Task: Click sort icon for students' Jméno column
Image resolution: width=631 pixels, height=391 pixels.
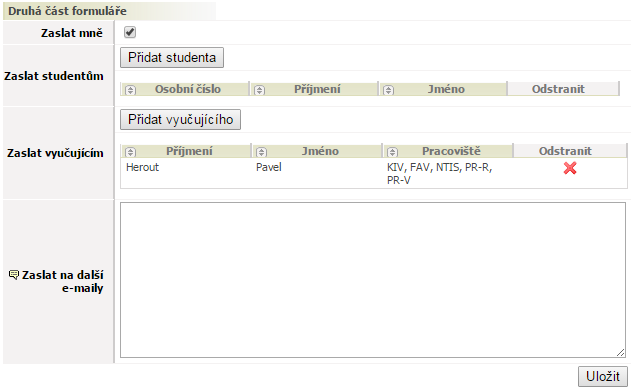Action: pos(388,90)
